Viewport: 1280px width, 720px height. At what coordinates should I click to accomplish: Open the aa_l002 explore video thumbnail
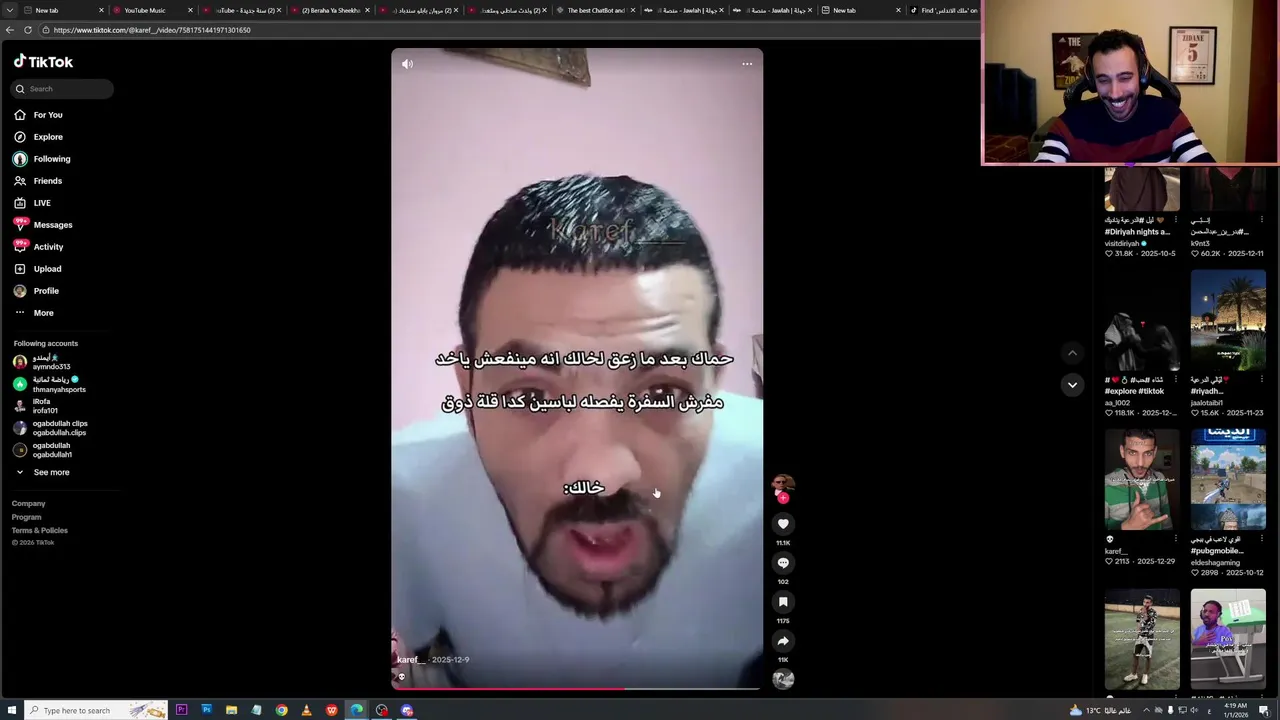[1142, 321]
